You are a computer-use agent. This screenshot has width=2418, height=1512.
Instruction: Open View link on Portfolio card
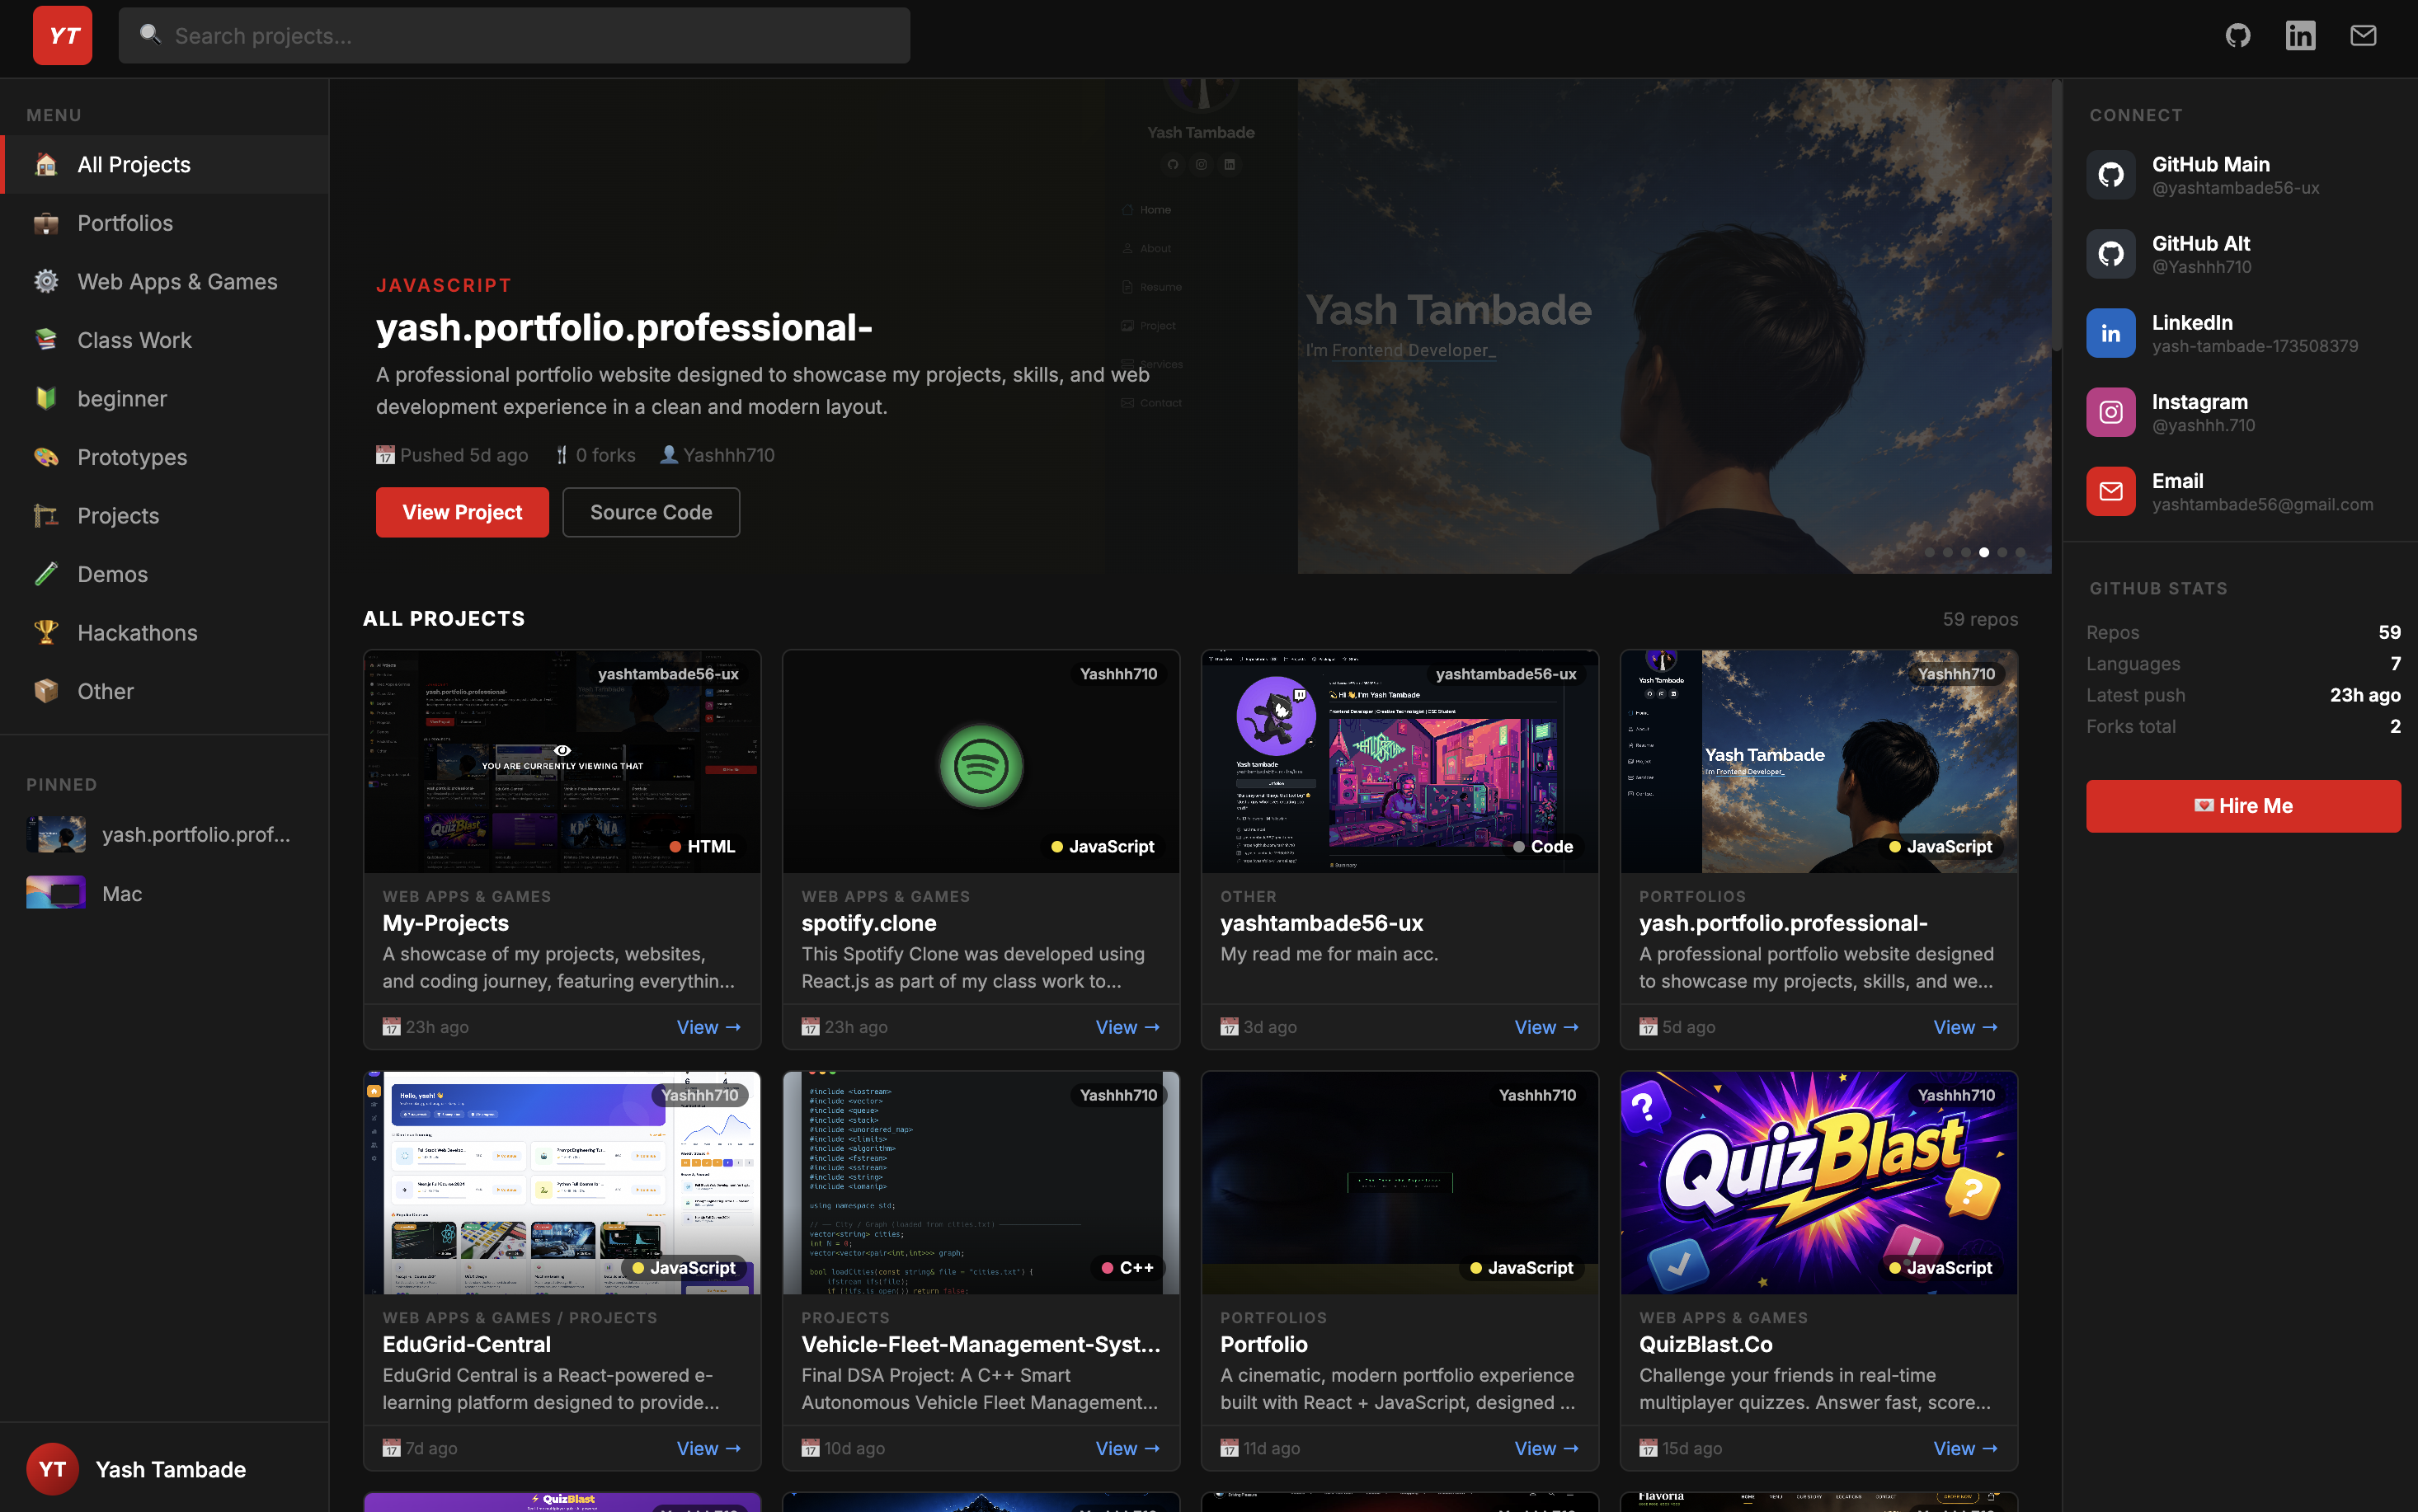click(x=1547, y=1448)
